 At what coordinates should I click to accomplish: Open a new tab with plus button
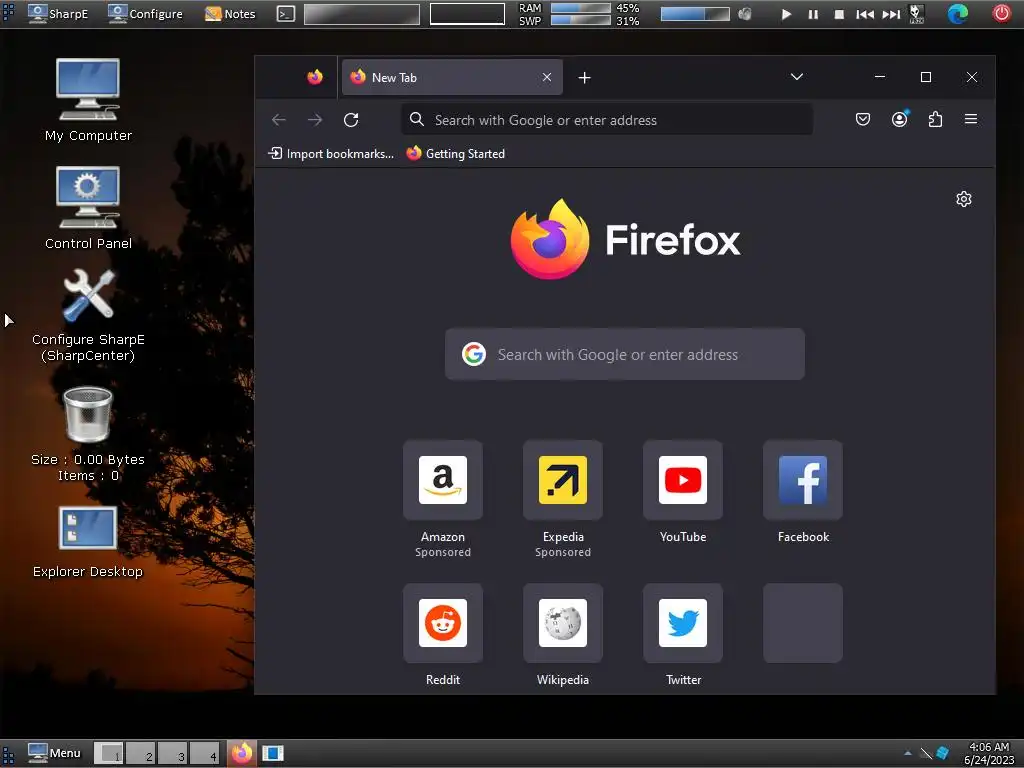[x=584, y=78]
